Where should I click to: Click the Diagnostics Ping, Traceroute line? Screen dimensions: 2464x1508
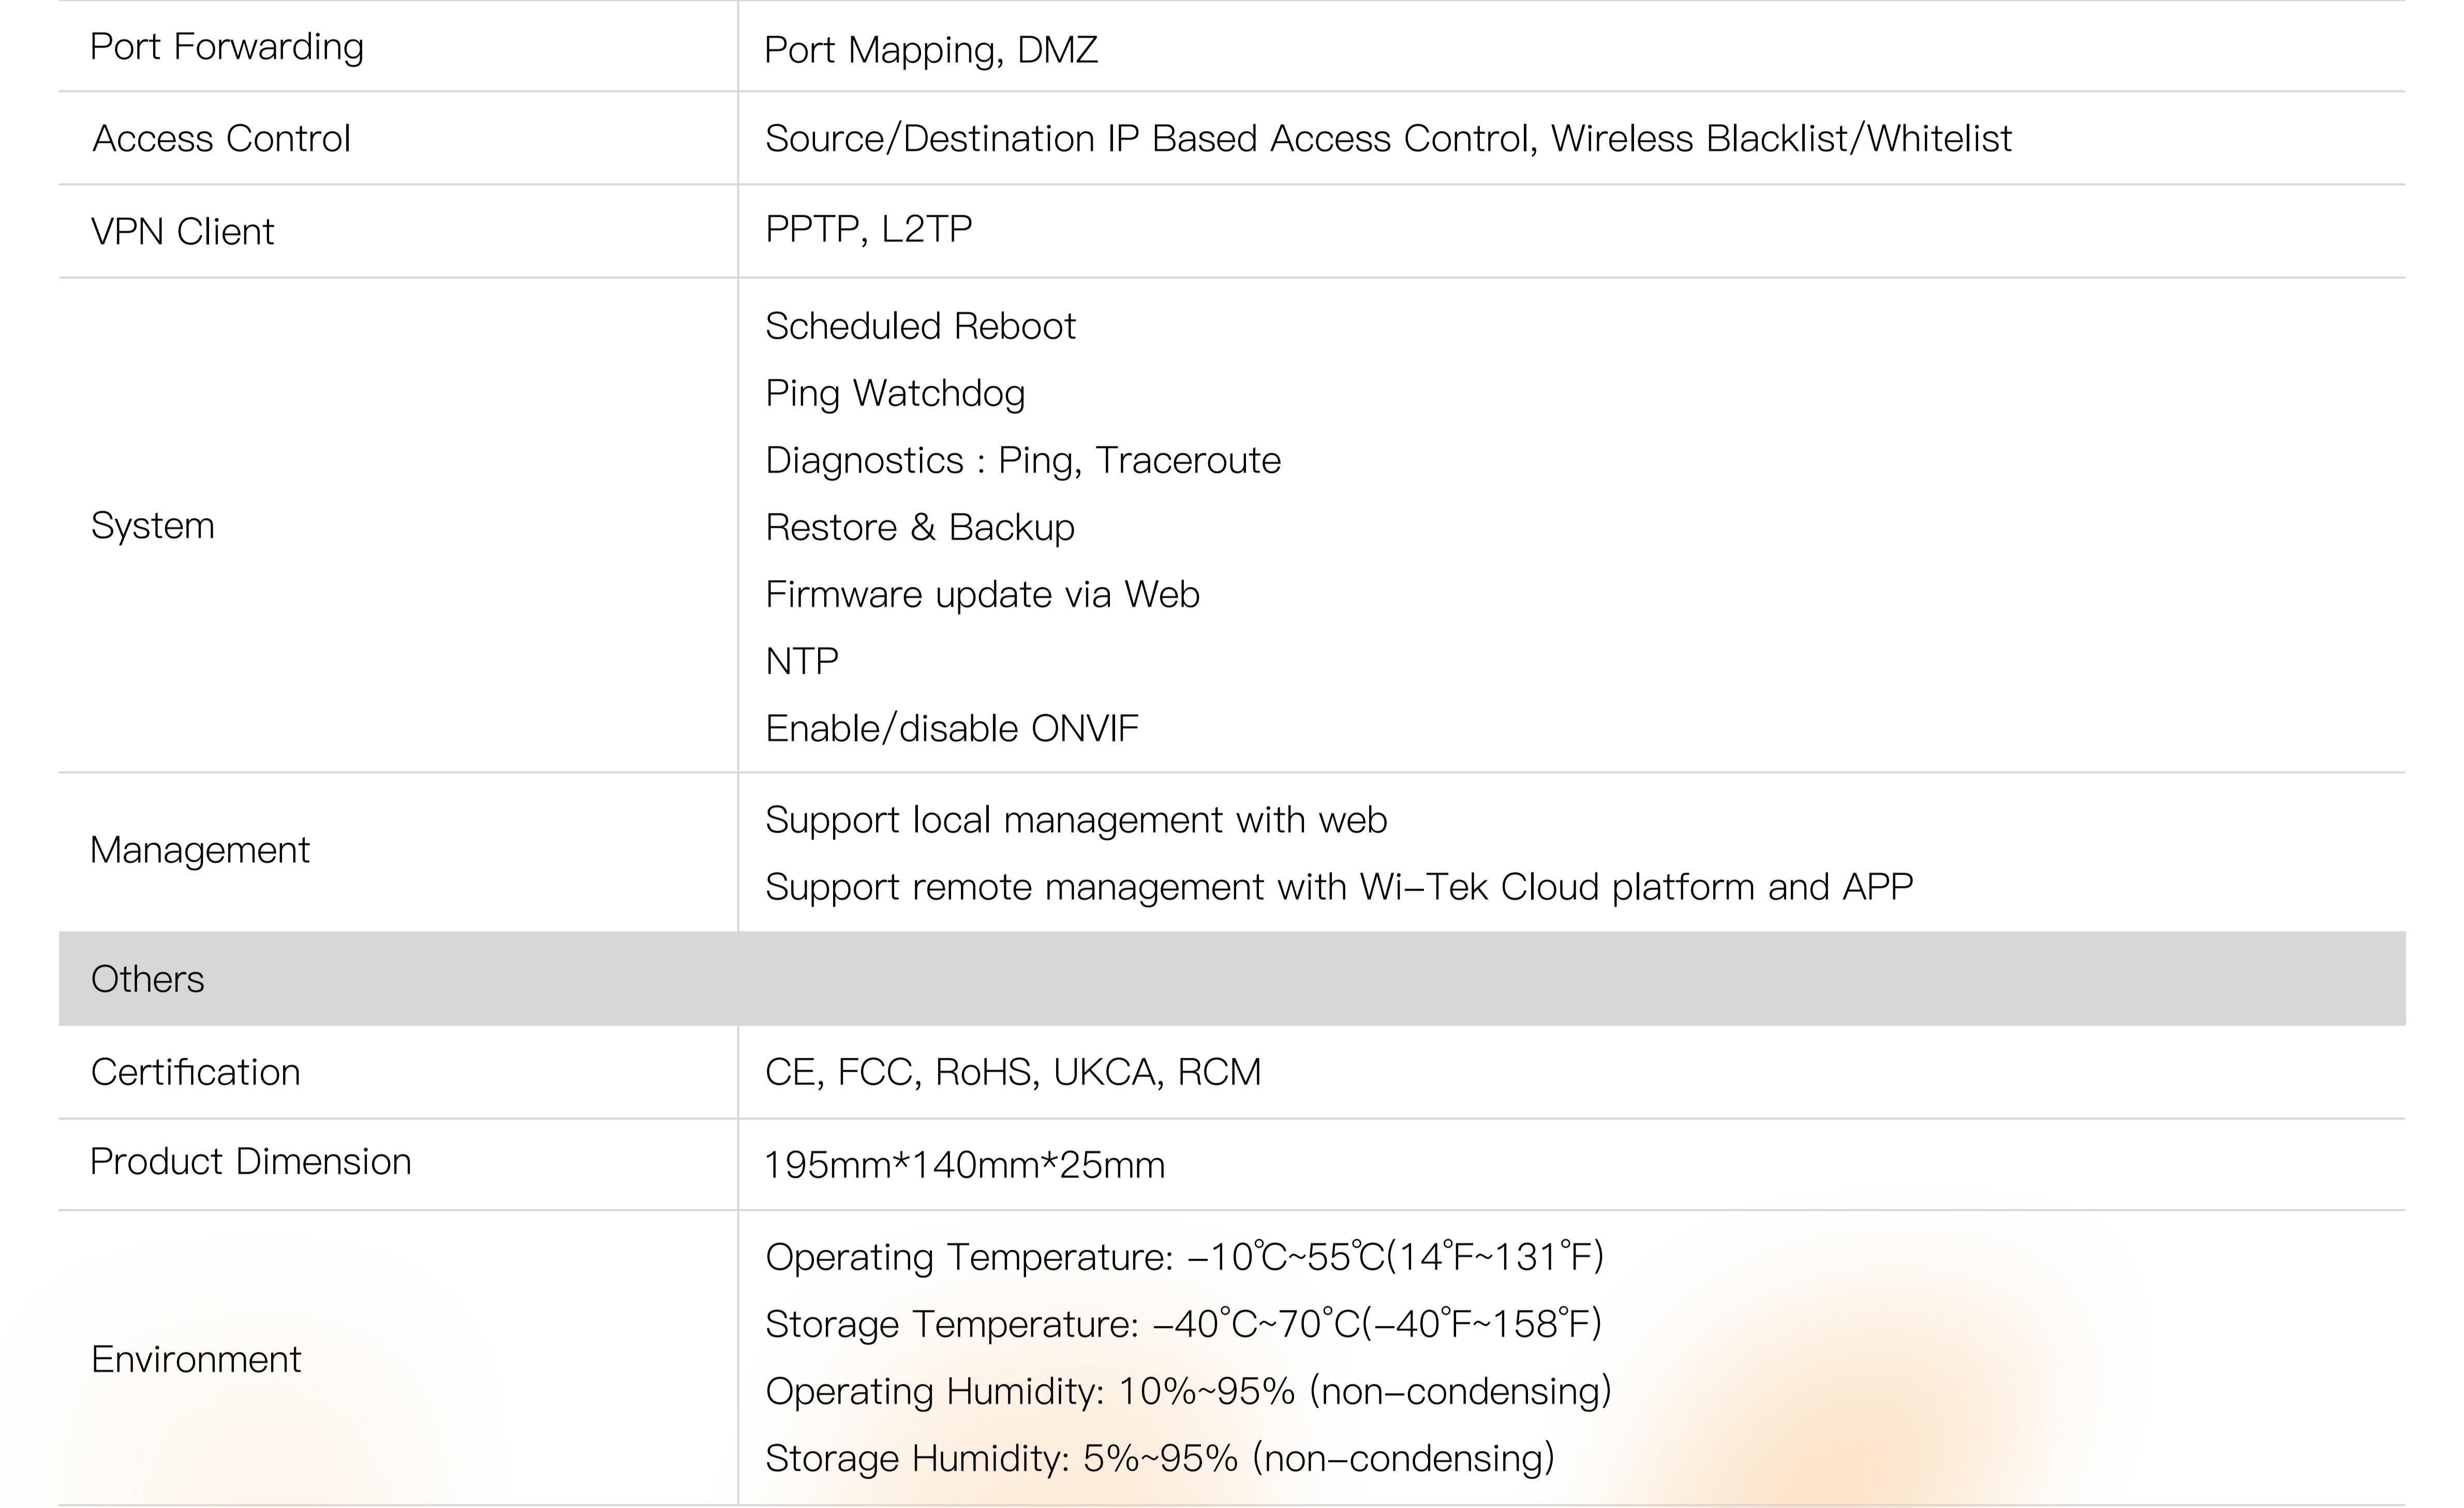click(1022, 460)
